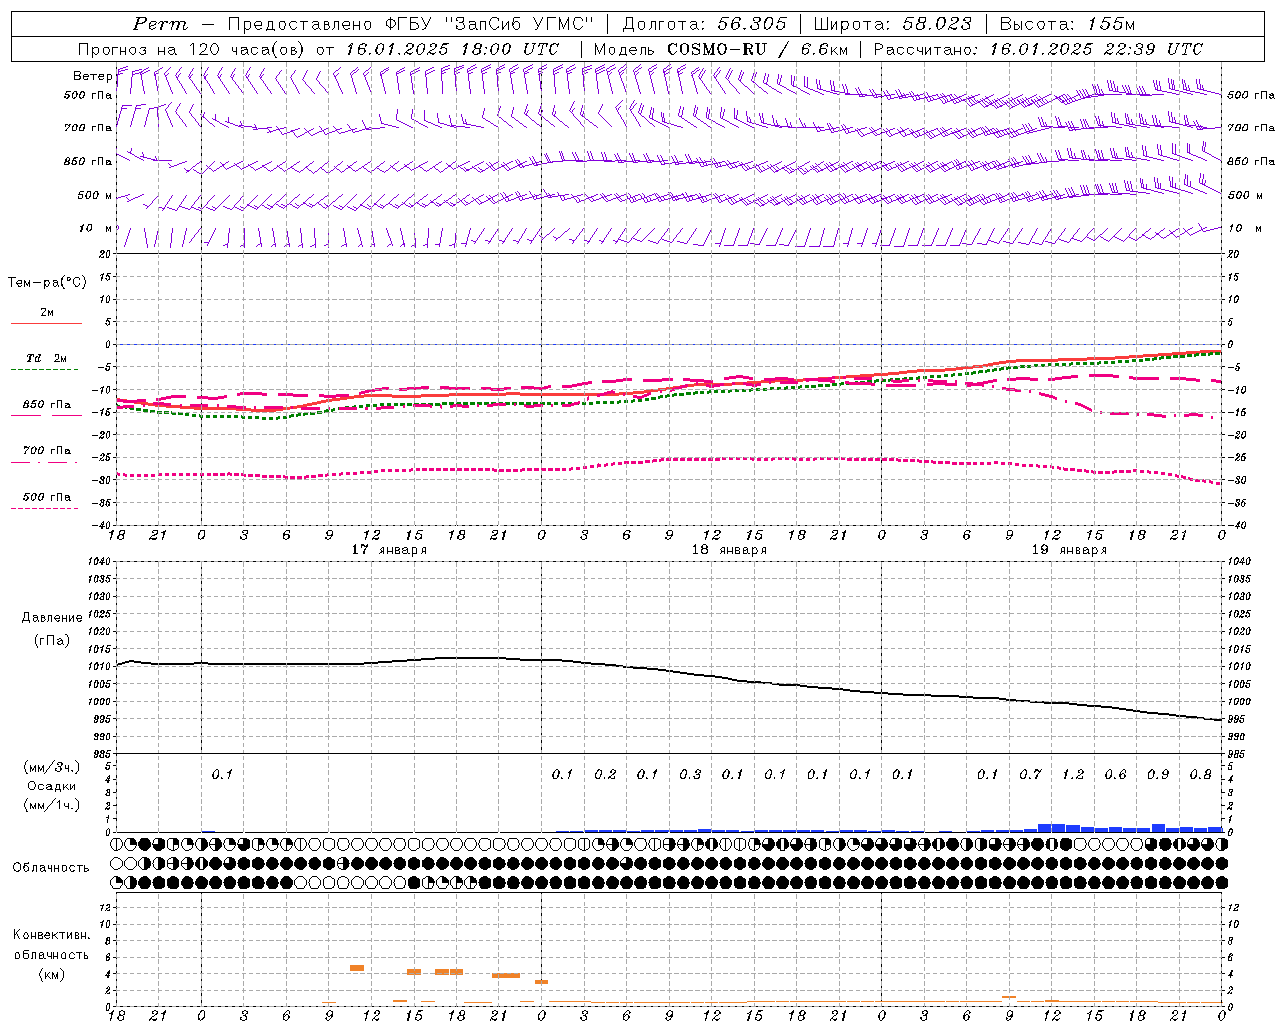Image resolution: width=1280 pixels, height=1024 pixels.
Task: Click the "(мм/1ч.)" units label
Action: [x=52, y=805]
